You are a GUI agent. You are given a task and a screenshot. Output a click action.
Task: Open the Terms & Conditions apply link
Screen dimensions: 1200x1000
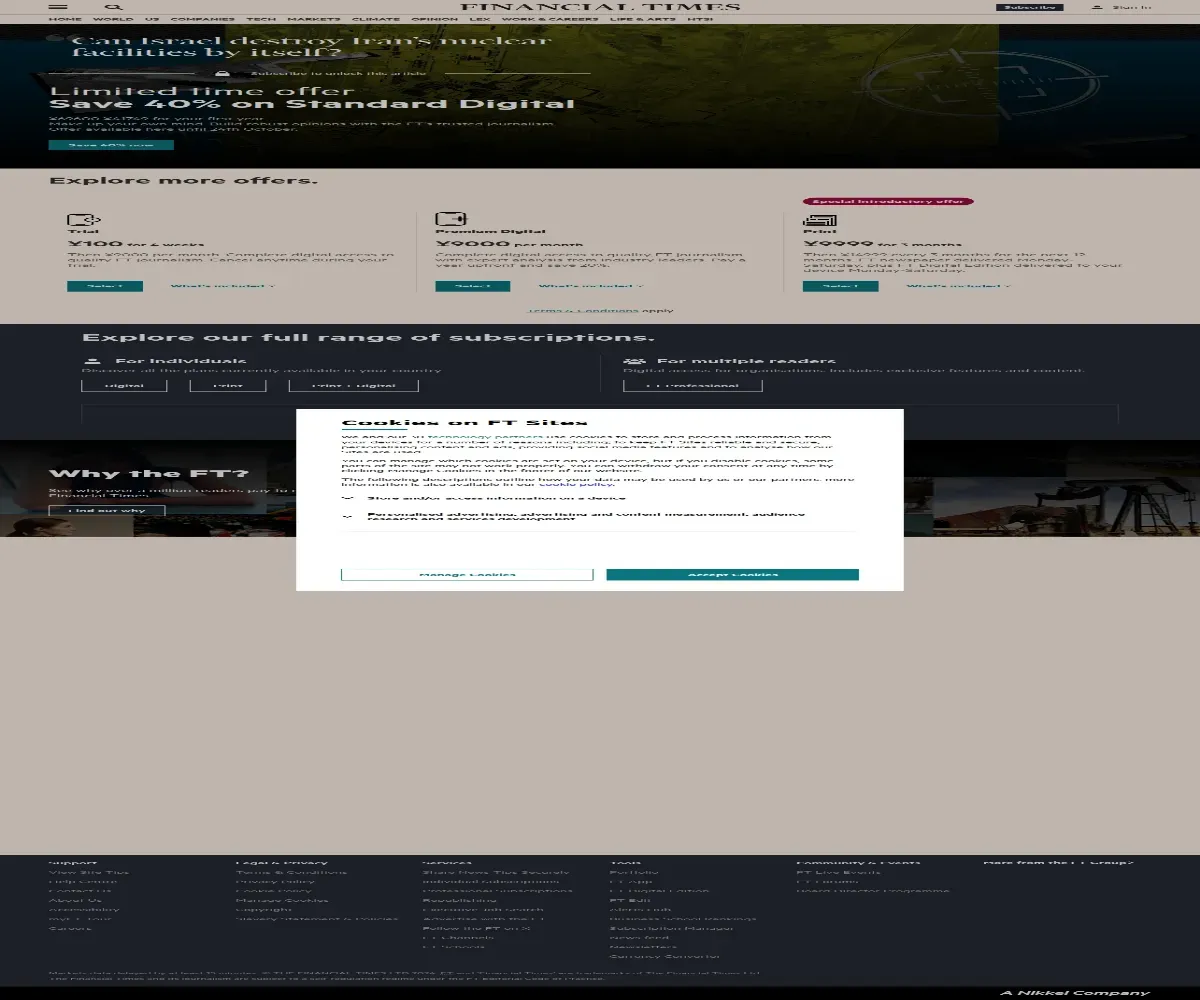coord(583,310)
